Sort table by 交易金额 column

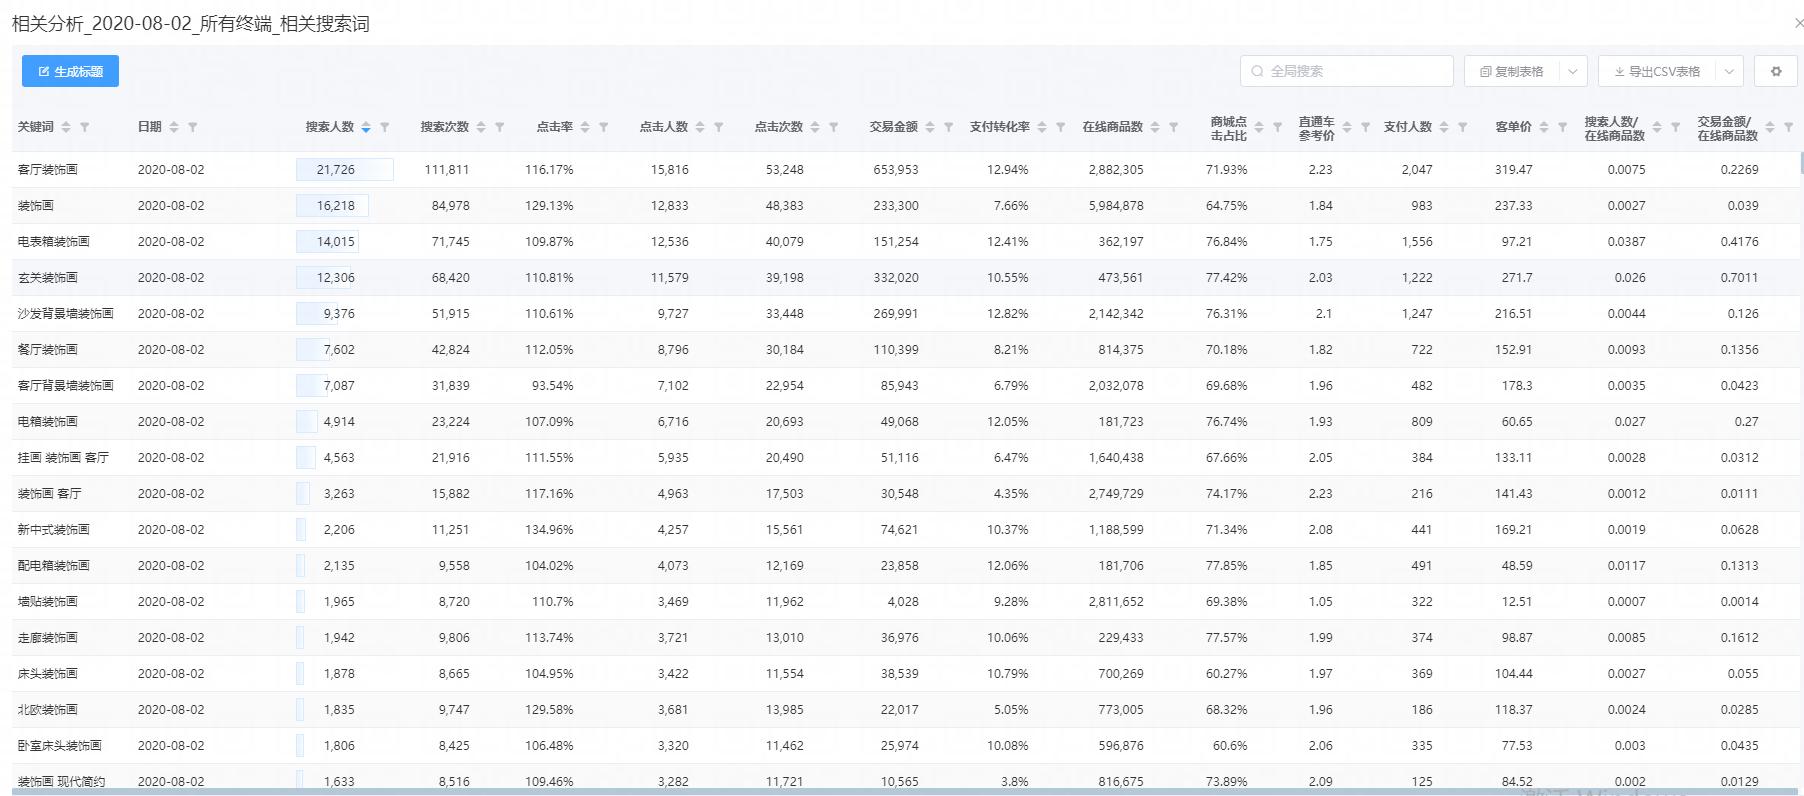(930, 127)
